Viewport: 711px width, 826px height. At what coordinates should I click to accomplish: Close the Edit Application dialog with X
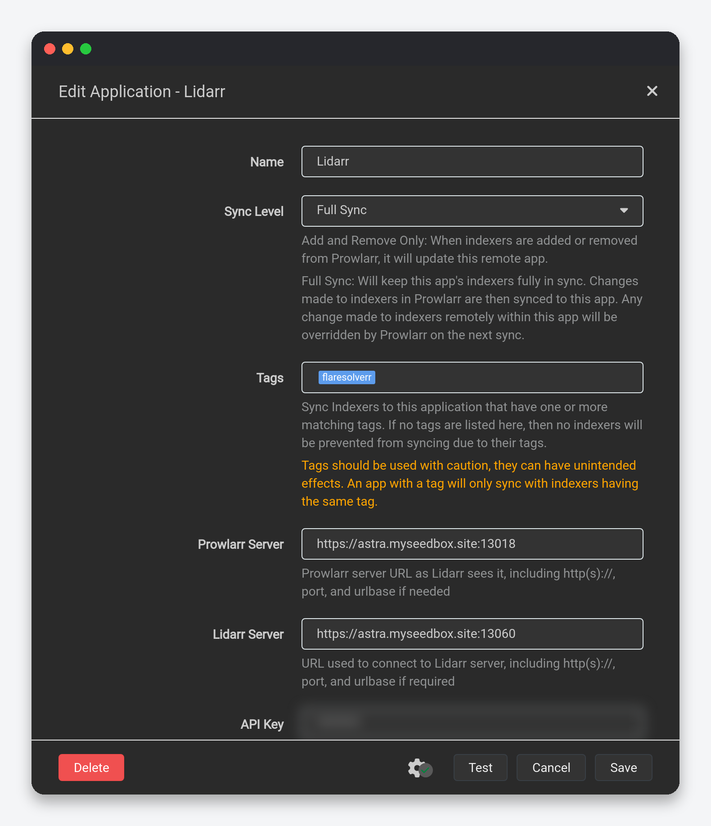tap(652, 91)
